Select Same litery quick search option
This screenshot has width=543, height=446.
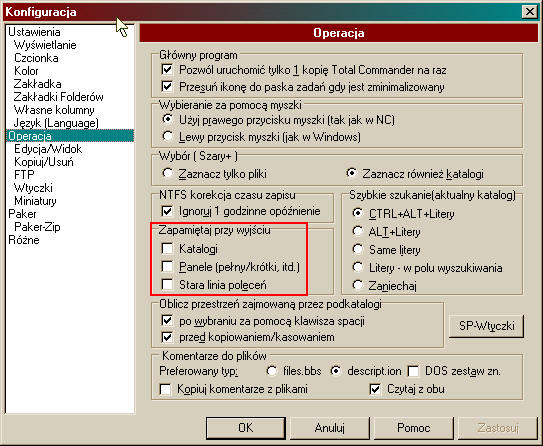(x=357, y=249)
